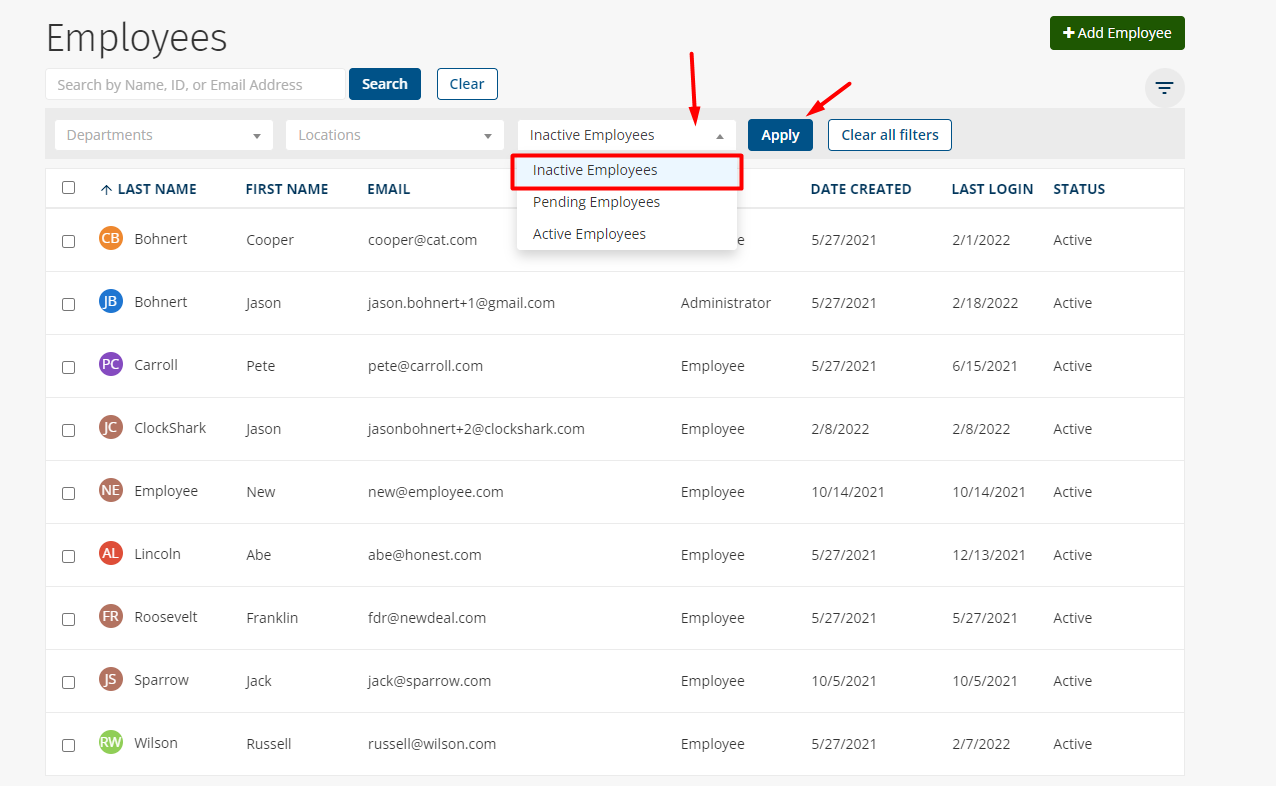This screenshot has width=1276, height=786.
Task: Click the email new@employee.com
Action: (x=435, y=492)
